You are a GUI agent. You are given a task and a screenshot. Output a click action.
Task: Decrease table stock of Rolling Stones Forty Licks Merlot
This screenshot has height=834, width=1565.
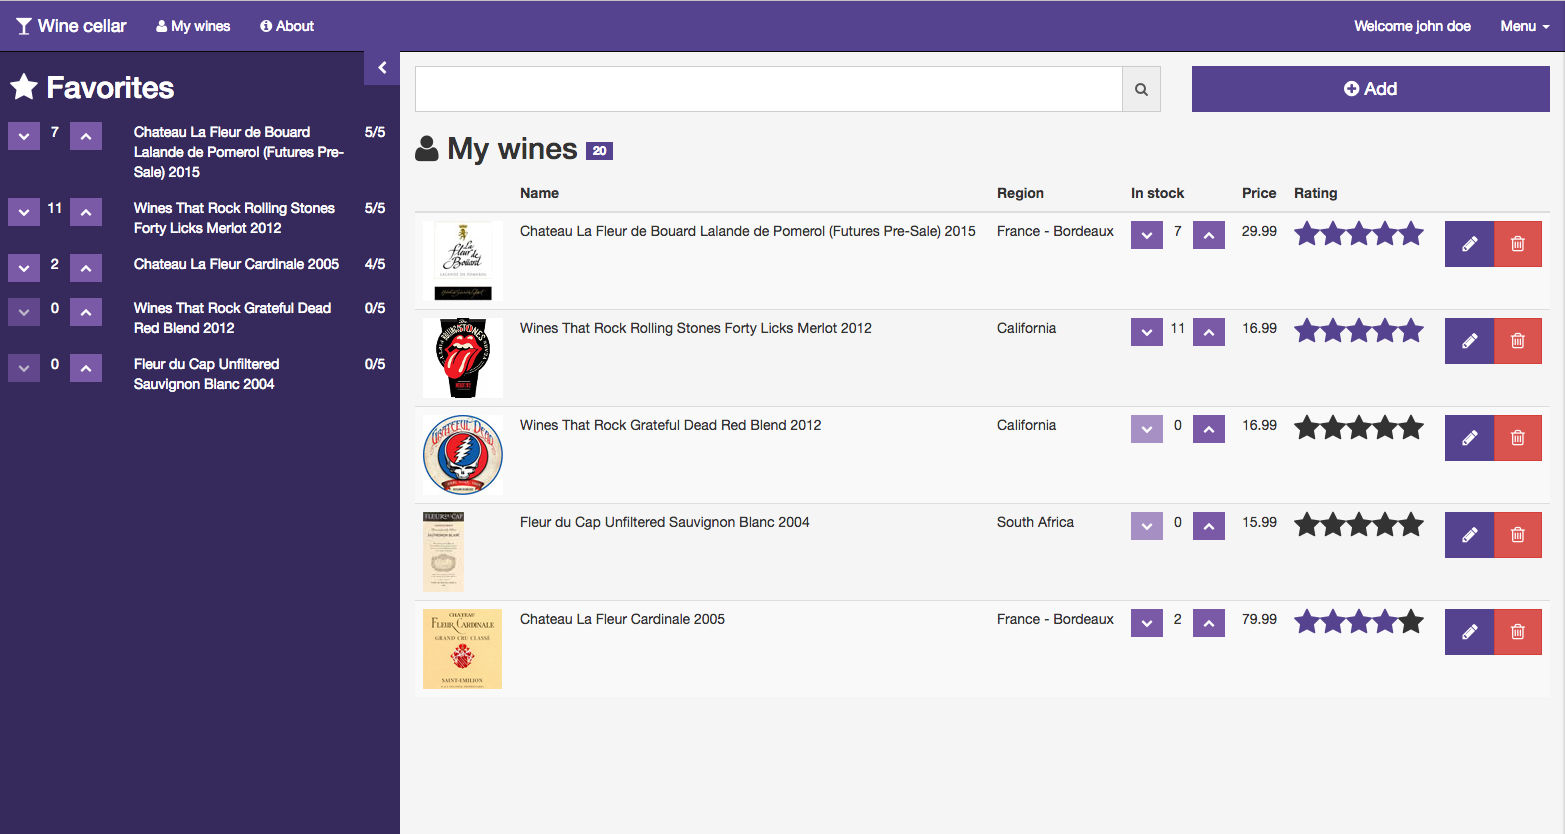point(1147,332)
